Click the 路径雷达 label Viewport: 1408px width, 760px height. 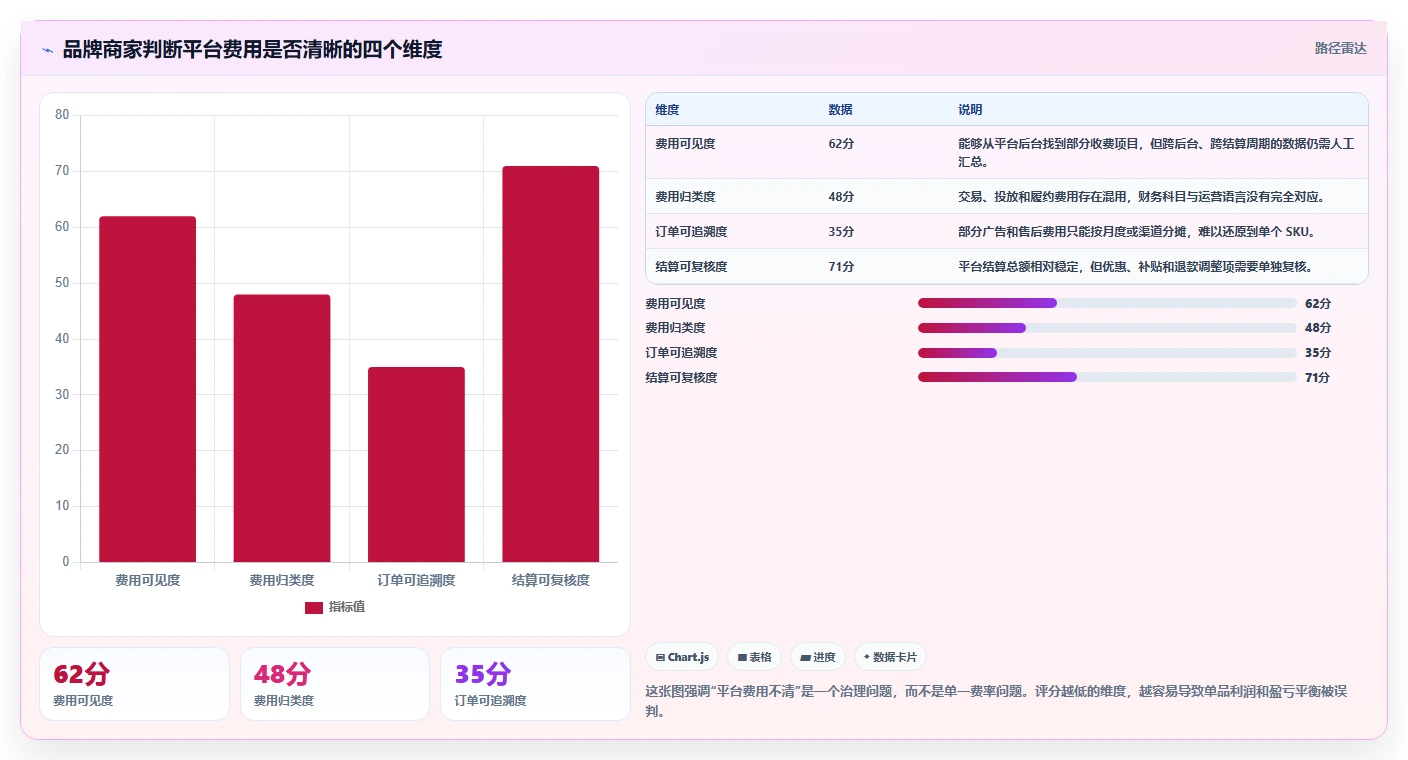pos(1340,48)
